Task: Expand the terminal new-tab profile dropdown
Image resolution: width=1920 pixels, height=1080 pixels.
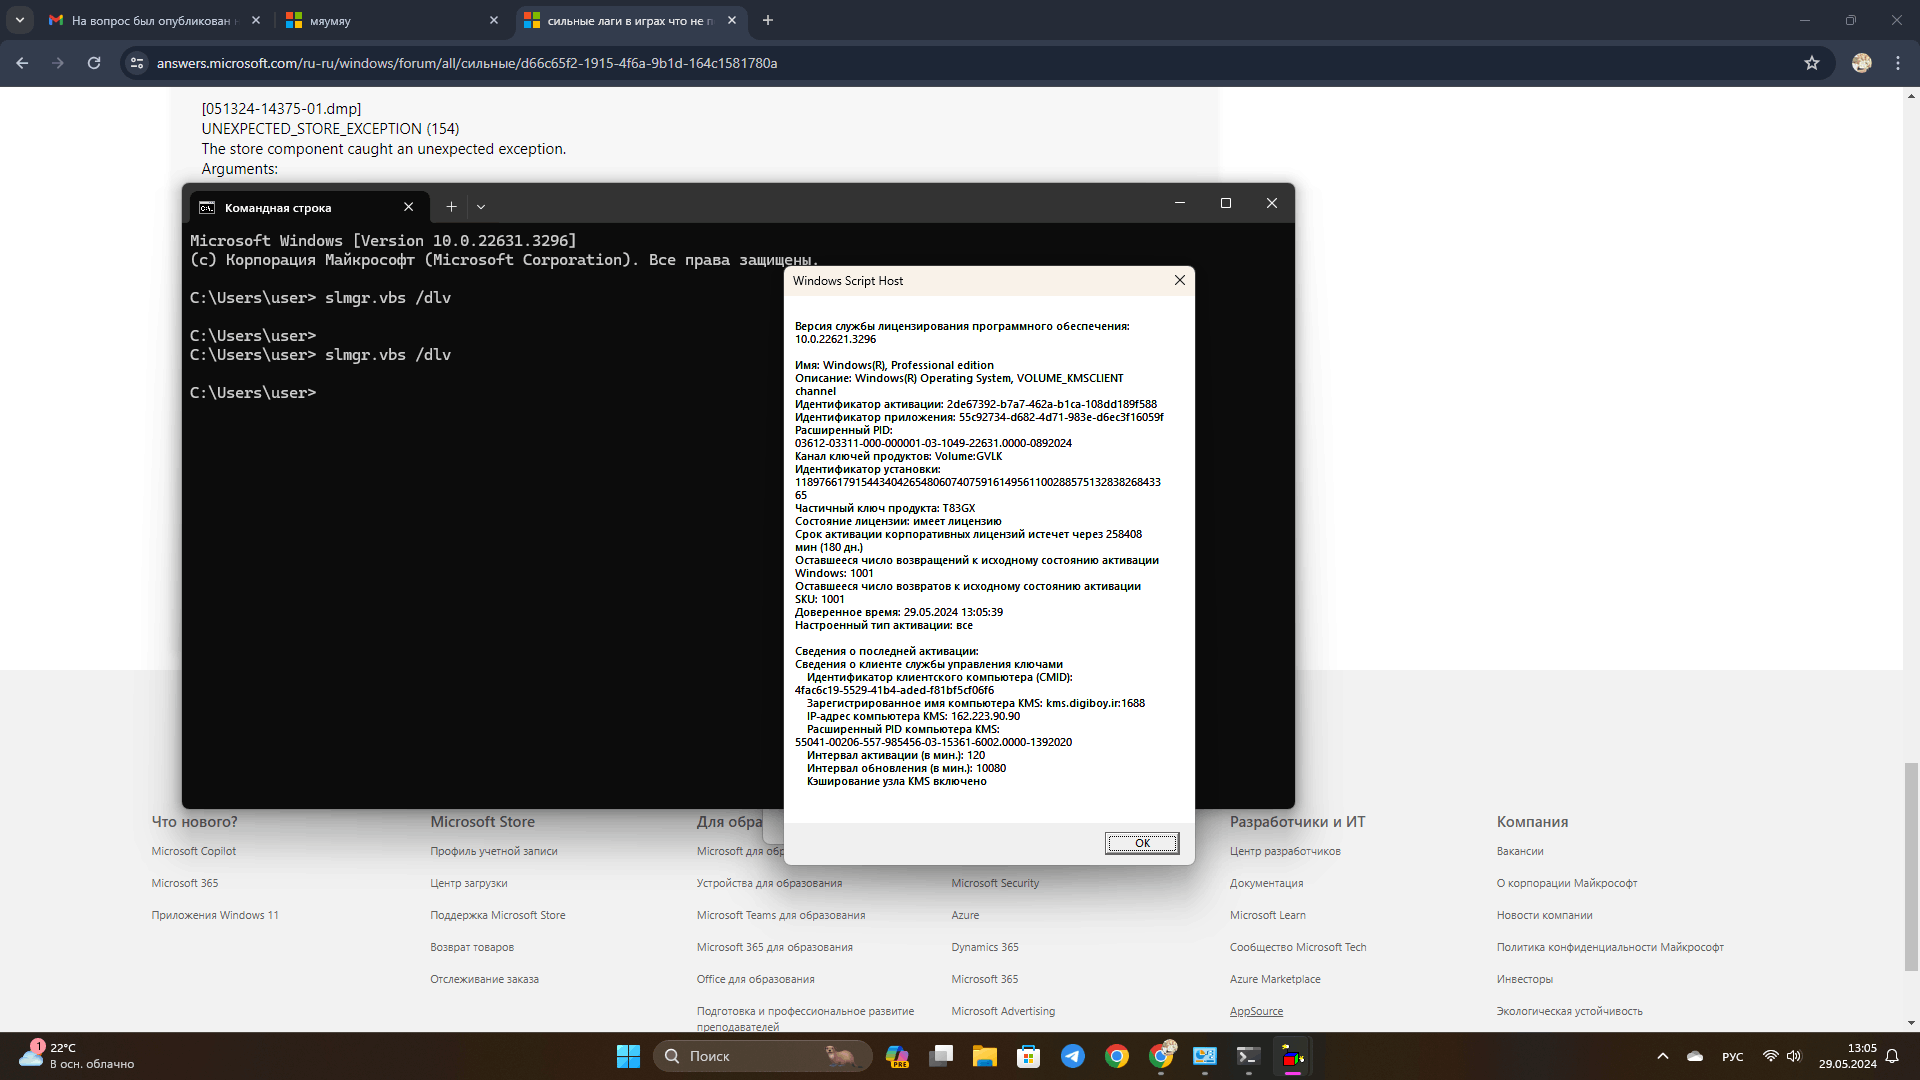Action: tap(481, 207)
